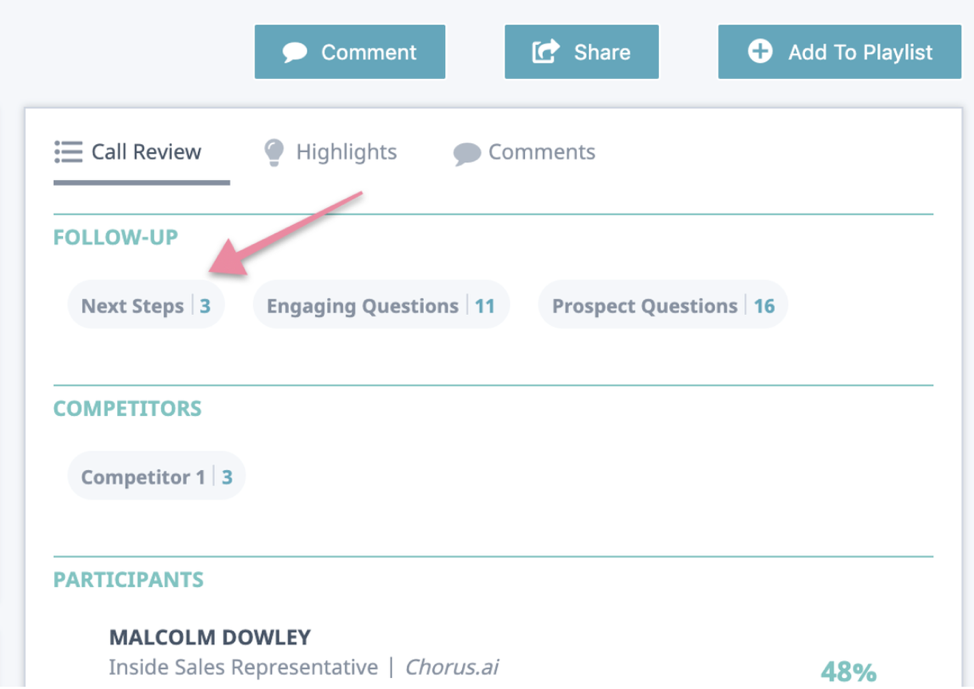The height and width of the screenshot is (689, 974).
Task: Click participant name Malcolm Dowley
Action: (x=210, y=637)
